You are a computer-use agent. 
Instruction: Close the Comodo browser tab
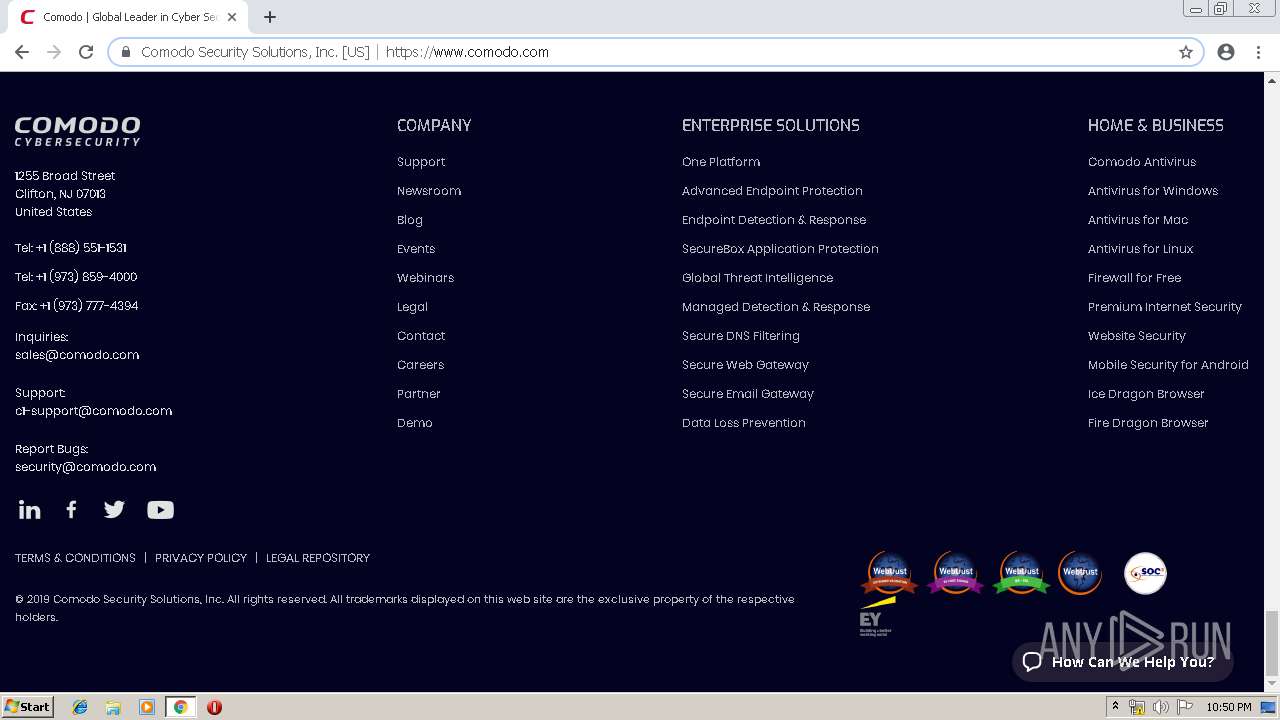click(x=232, y=17)
